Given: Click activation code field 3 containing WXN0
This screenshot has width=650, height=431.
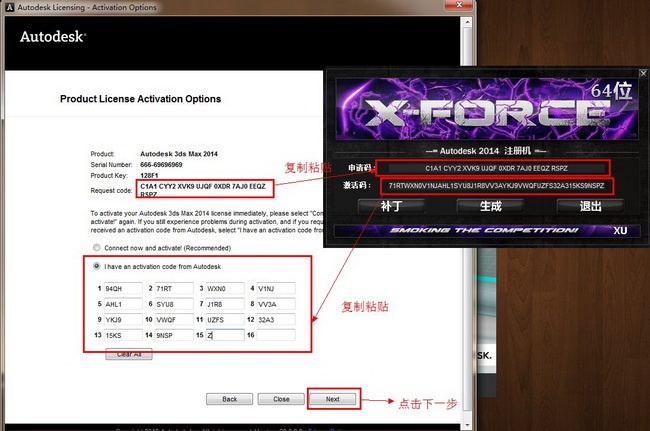Looking at the screenshot, I should (225, 288).
